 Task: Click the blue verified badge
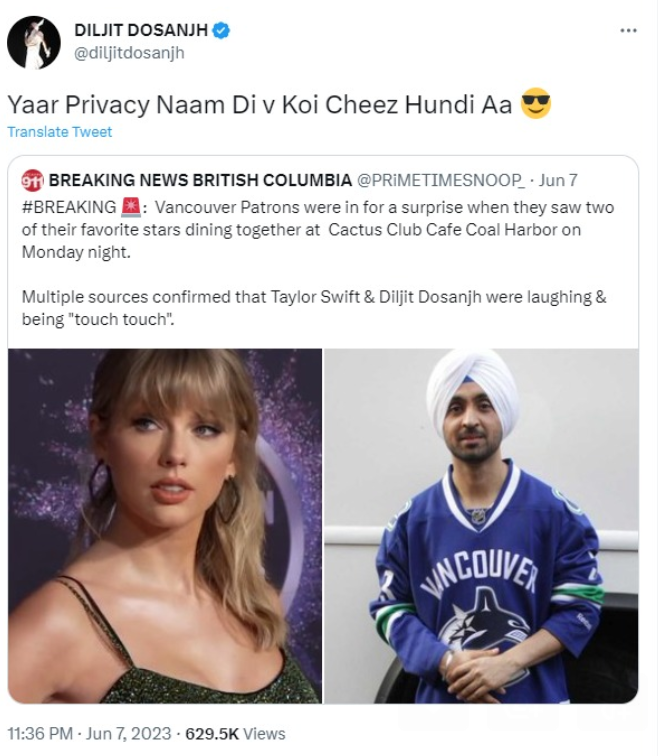pyautogui.click(x=221, y=30)
